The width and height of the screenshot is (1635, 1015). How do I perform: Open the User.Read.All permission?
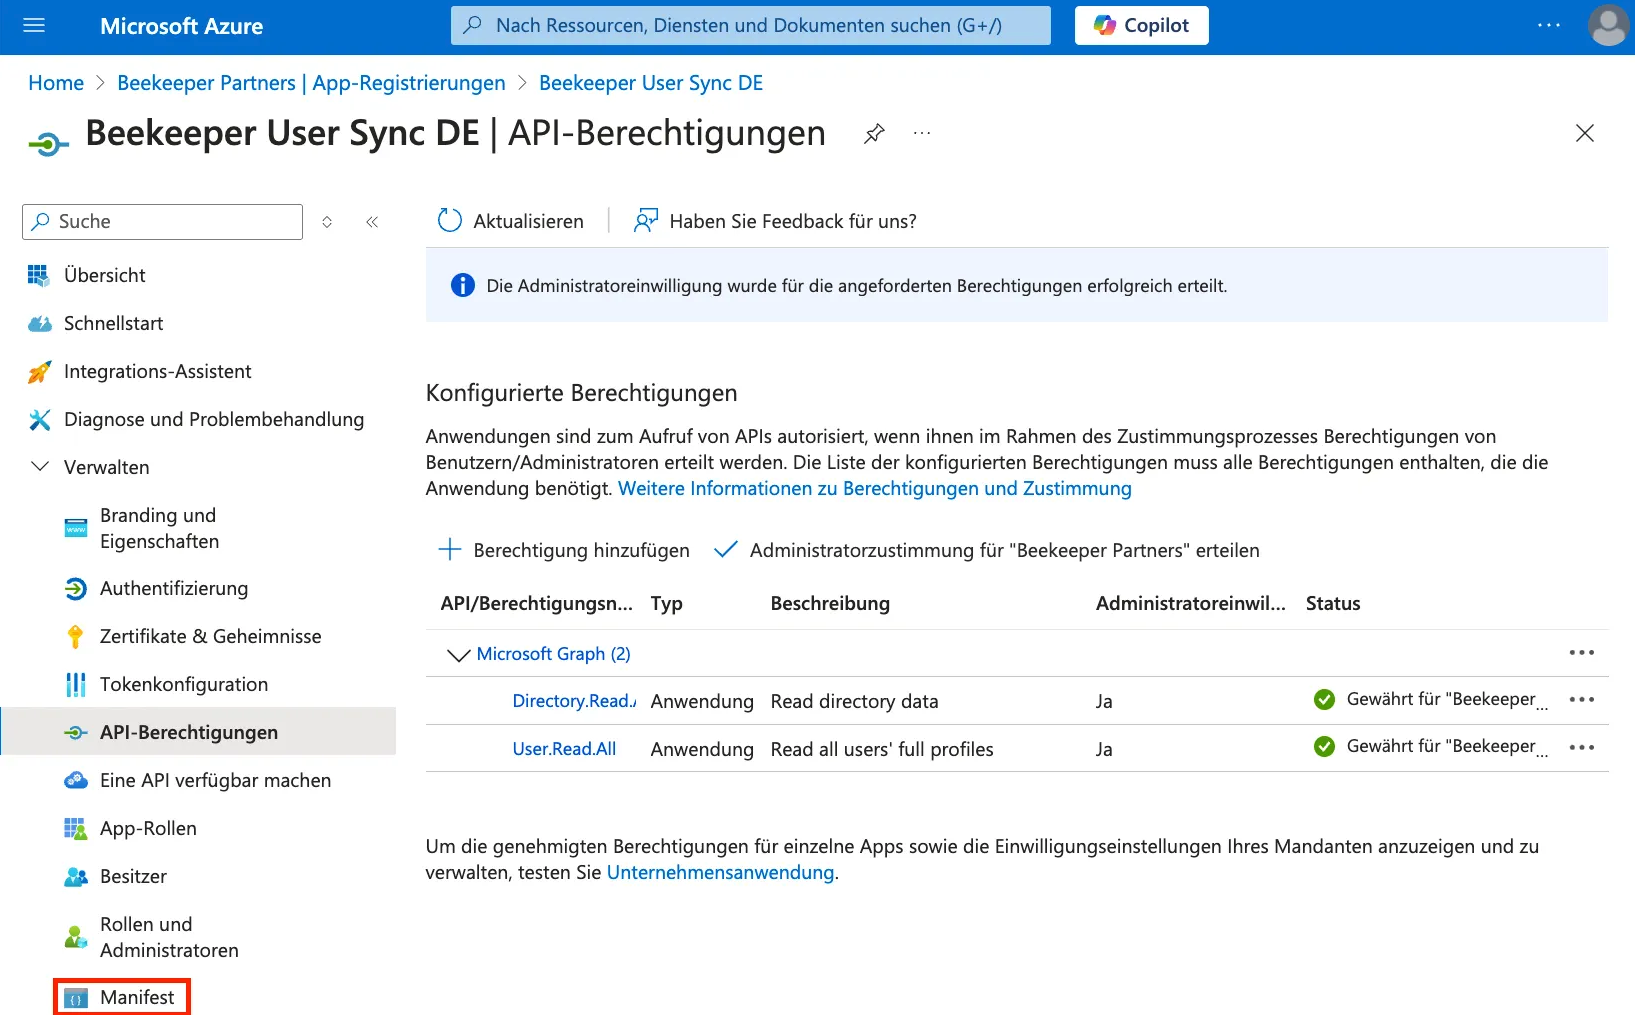tap(564, 749)
